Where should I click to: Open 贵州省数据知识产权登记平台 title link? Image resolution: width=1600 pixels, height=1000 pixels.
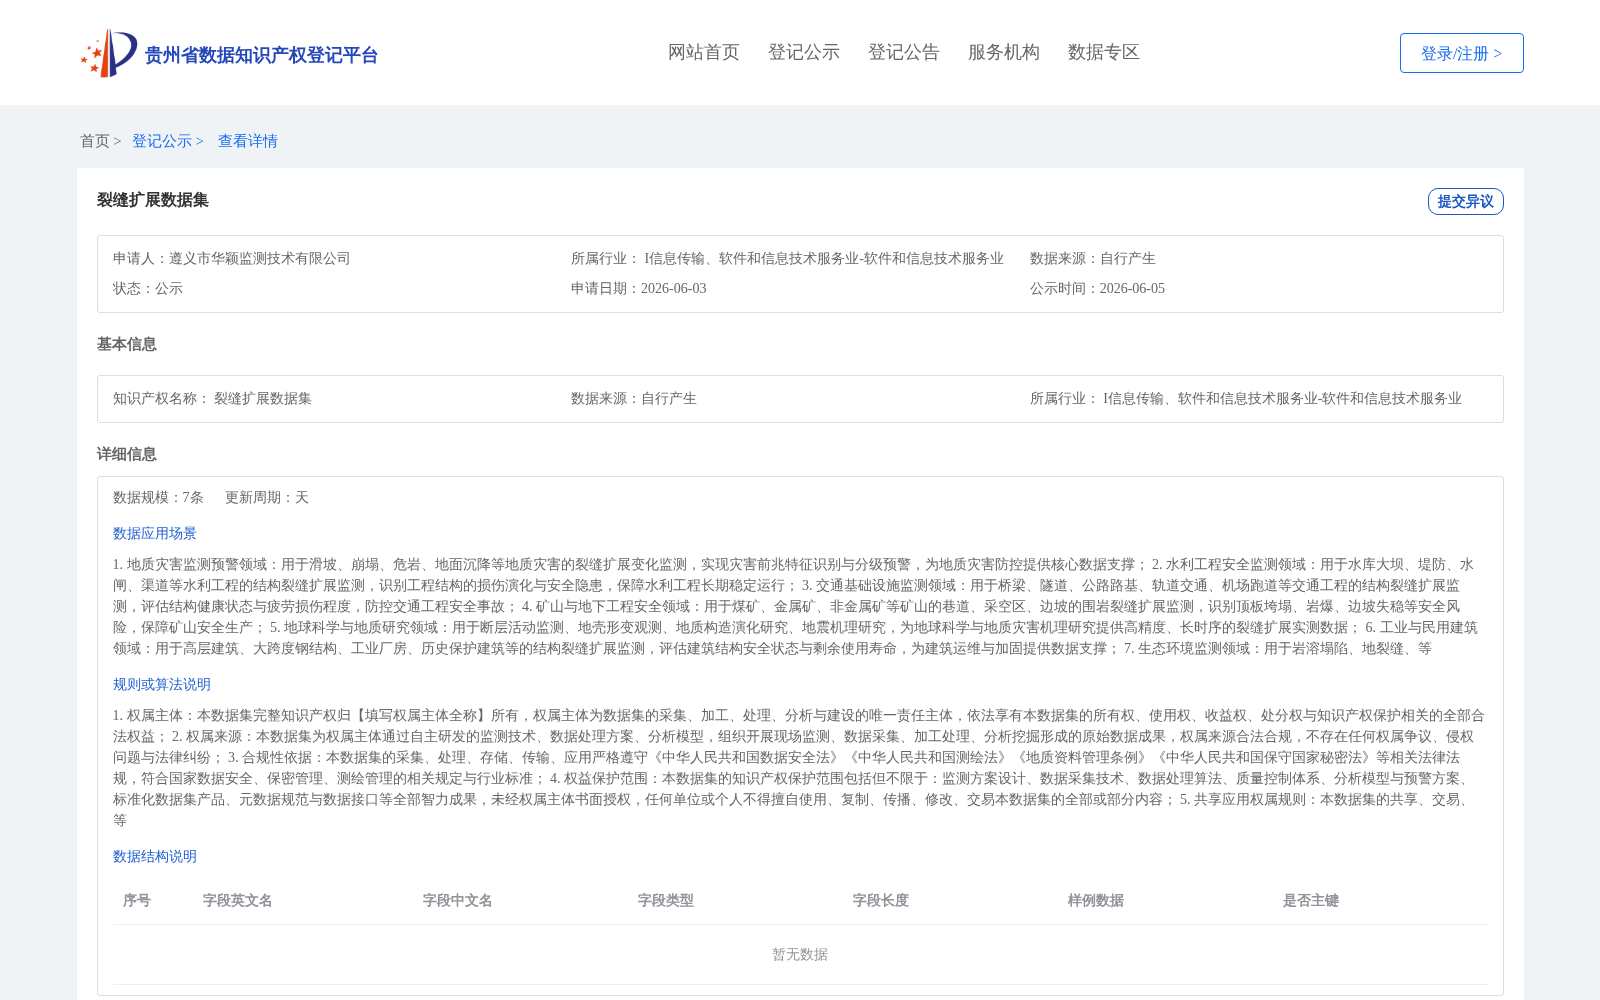tap(261, 55)
